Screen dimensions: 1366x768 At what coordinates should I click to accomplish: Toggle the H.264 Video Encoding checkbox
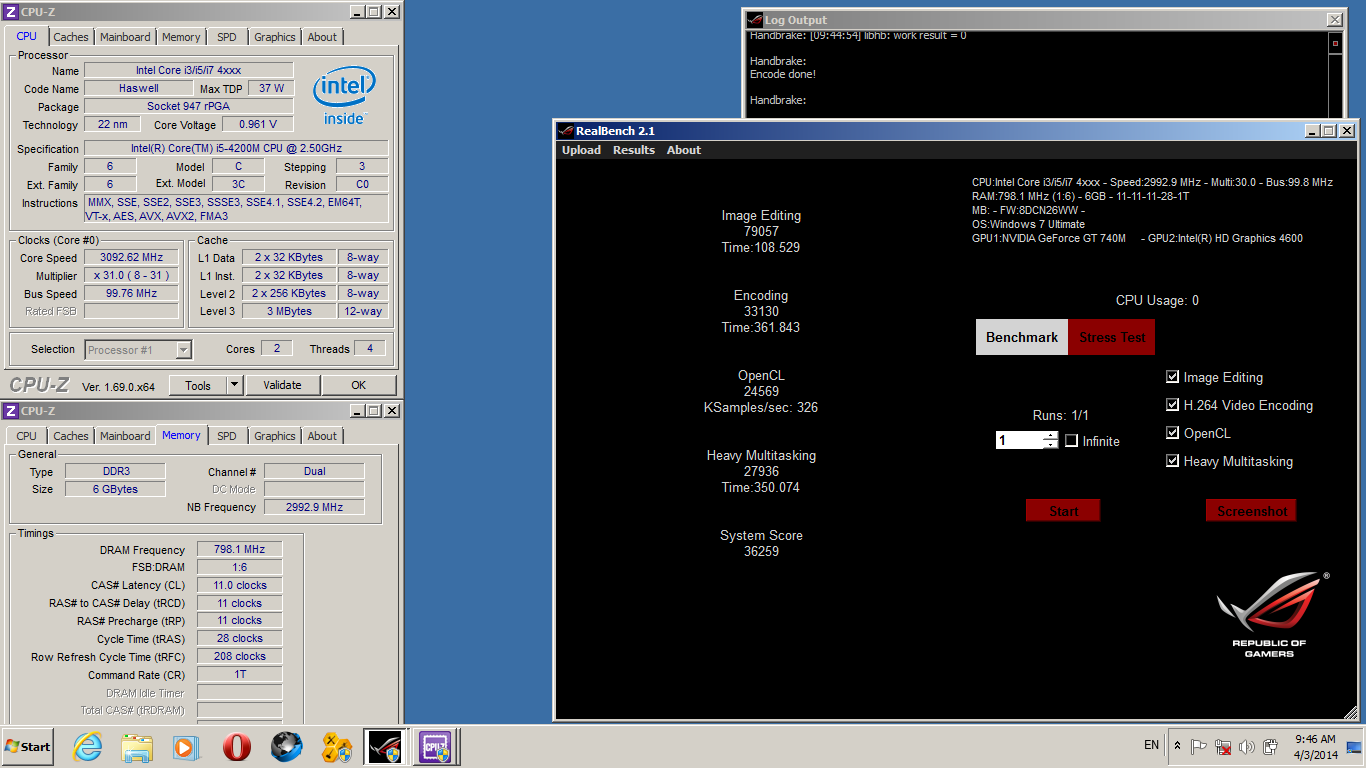point(1173,405)
